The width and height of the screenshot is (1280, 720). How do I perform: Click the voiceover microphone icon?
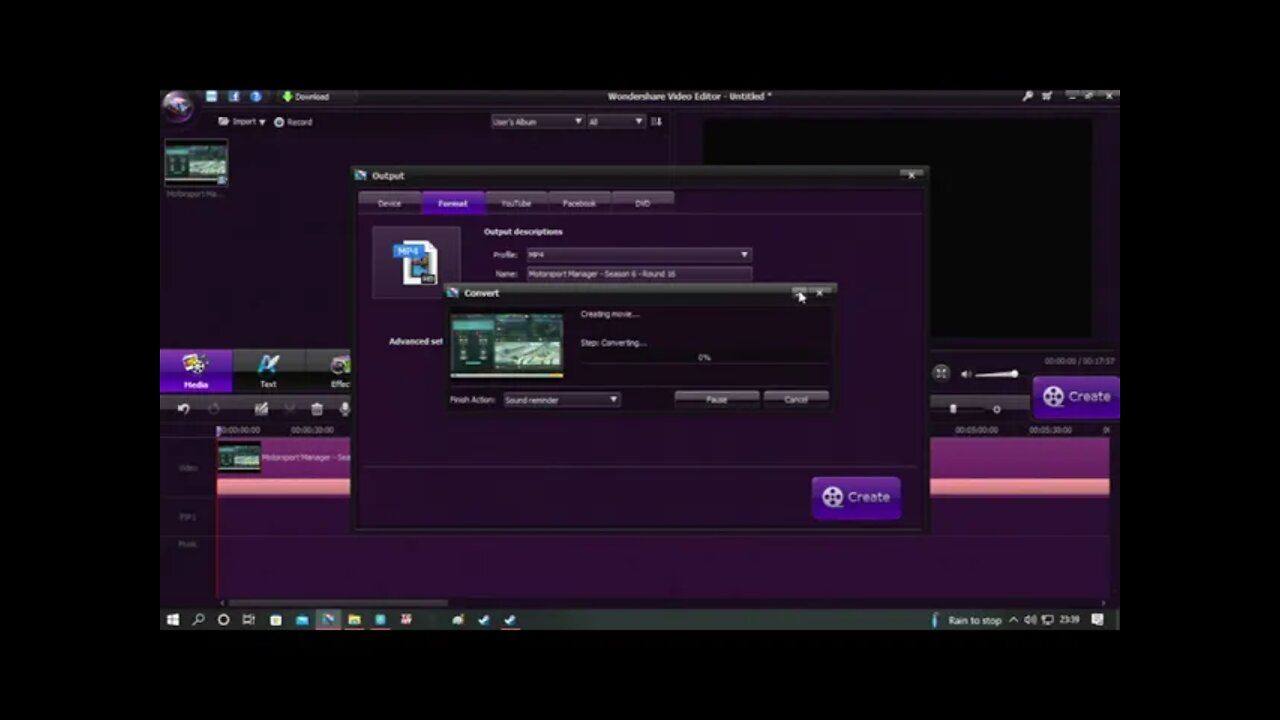(344, 409)
